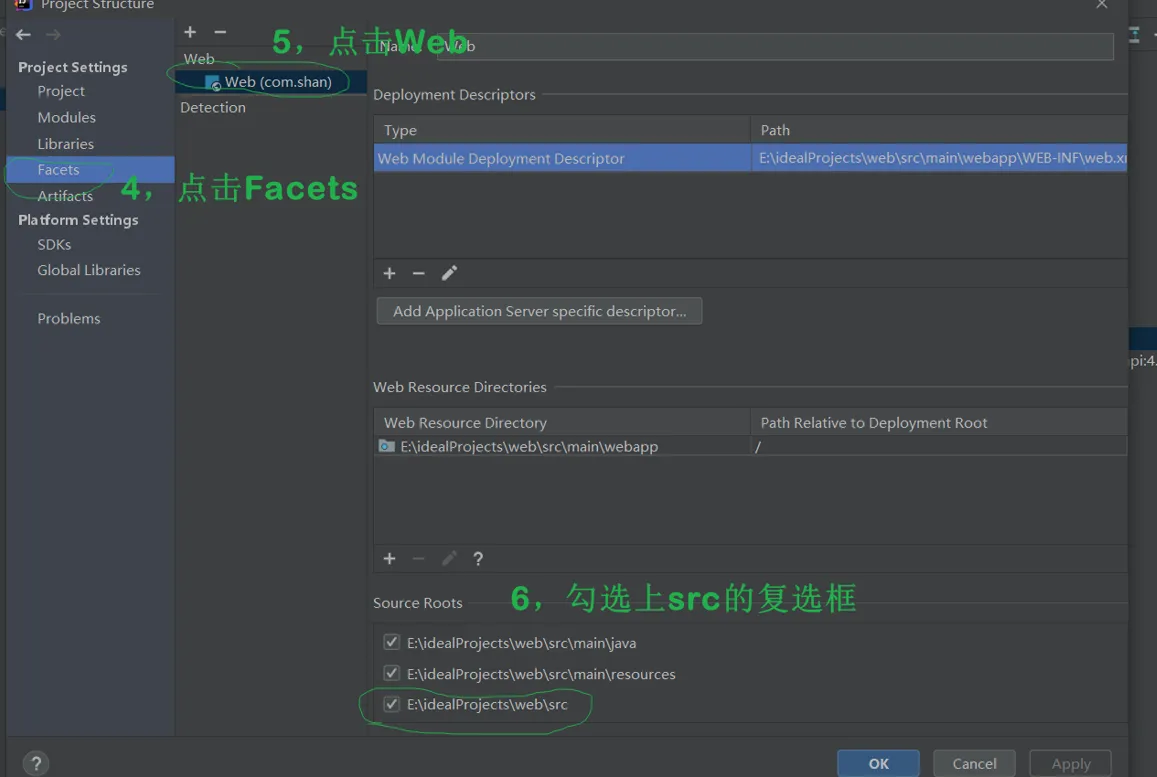Toggle src\main\resources source root checkbox
The height and width of the screenshot is (777, 1157).
click(x=392, y=674)
